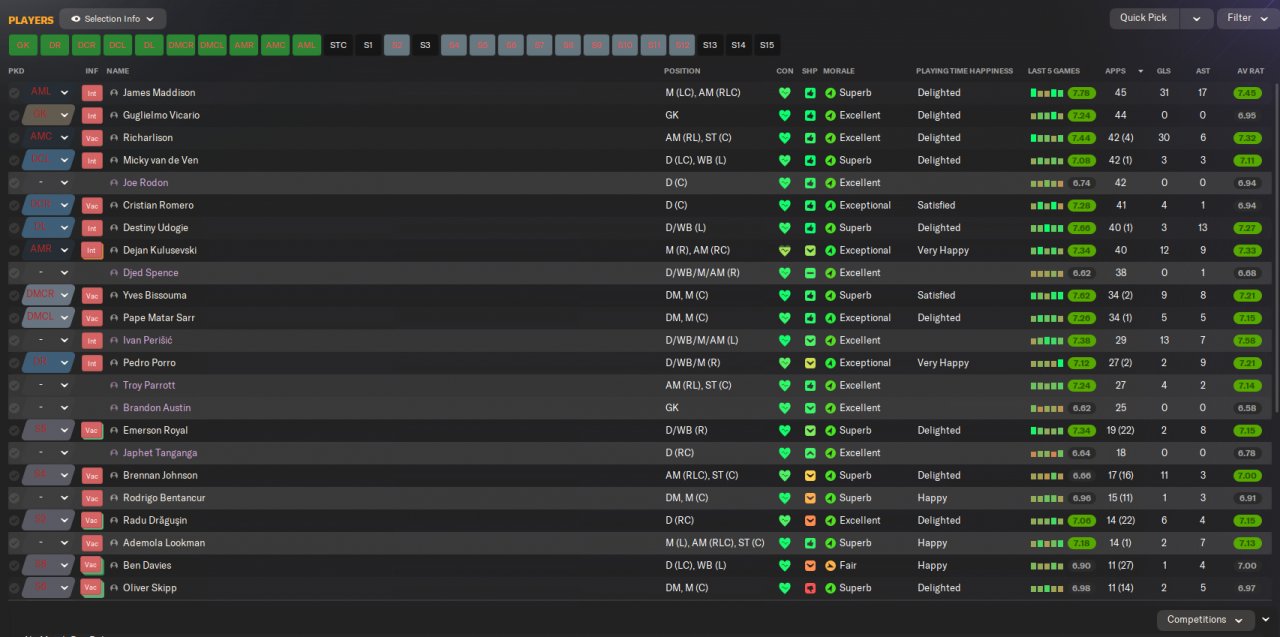Toggle Oliver Skipp's picked checkmark
1280x637 pixels.
click(14, 588)
